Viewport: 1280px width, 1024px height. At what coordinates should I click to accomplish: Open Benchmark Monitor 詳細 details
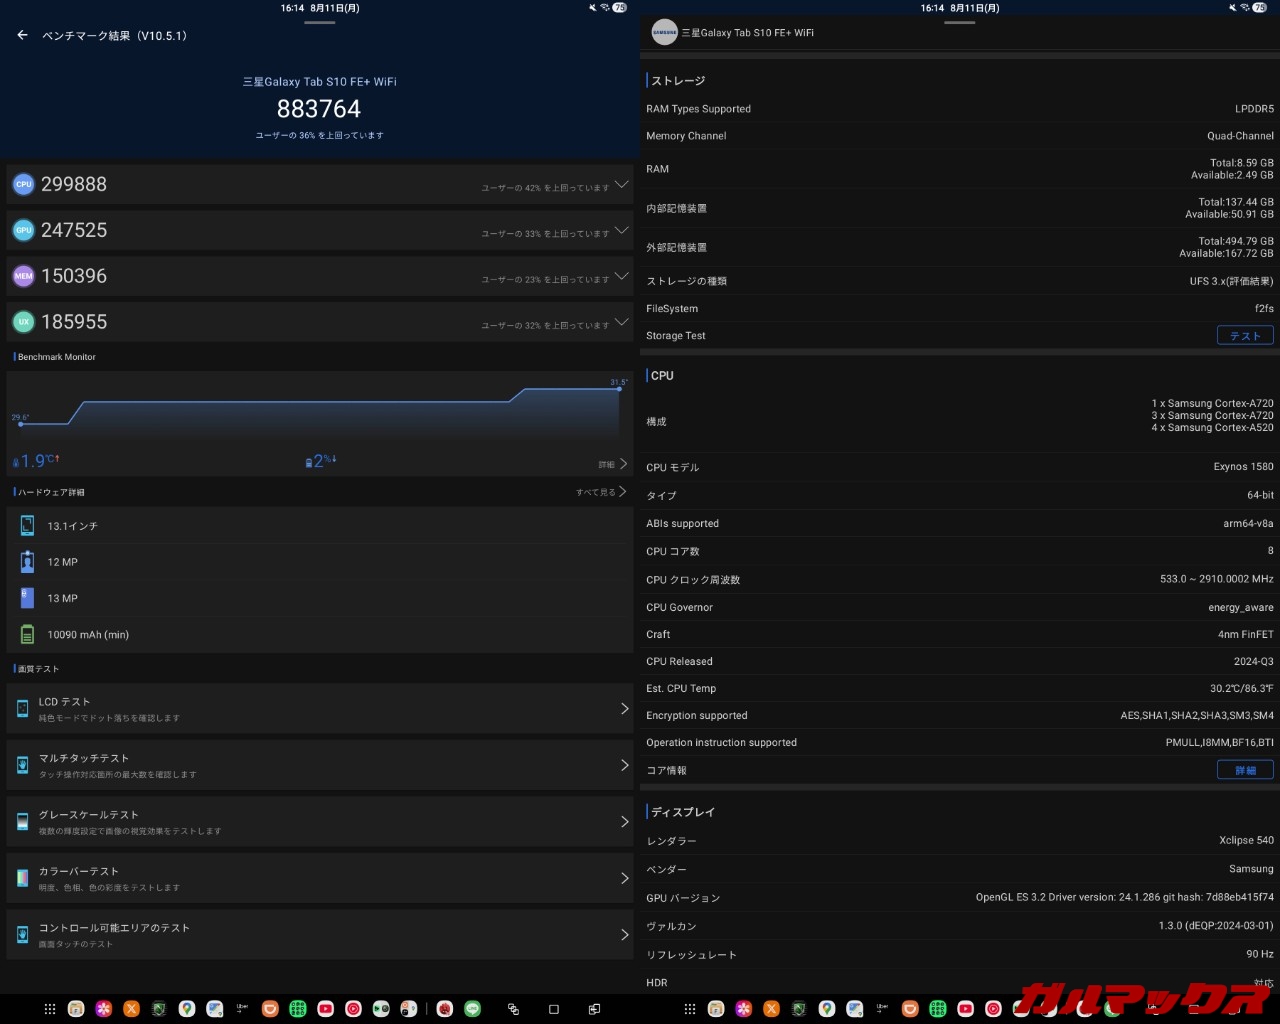613,464
